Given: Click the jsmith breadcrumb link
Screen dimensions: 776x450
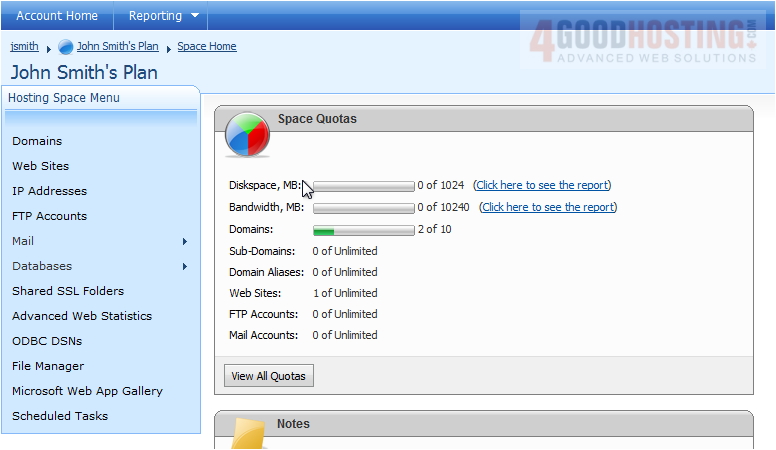Looking at the screenshot, I should (25, 46).
